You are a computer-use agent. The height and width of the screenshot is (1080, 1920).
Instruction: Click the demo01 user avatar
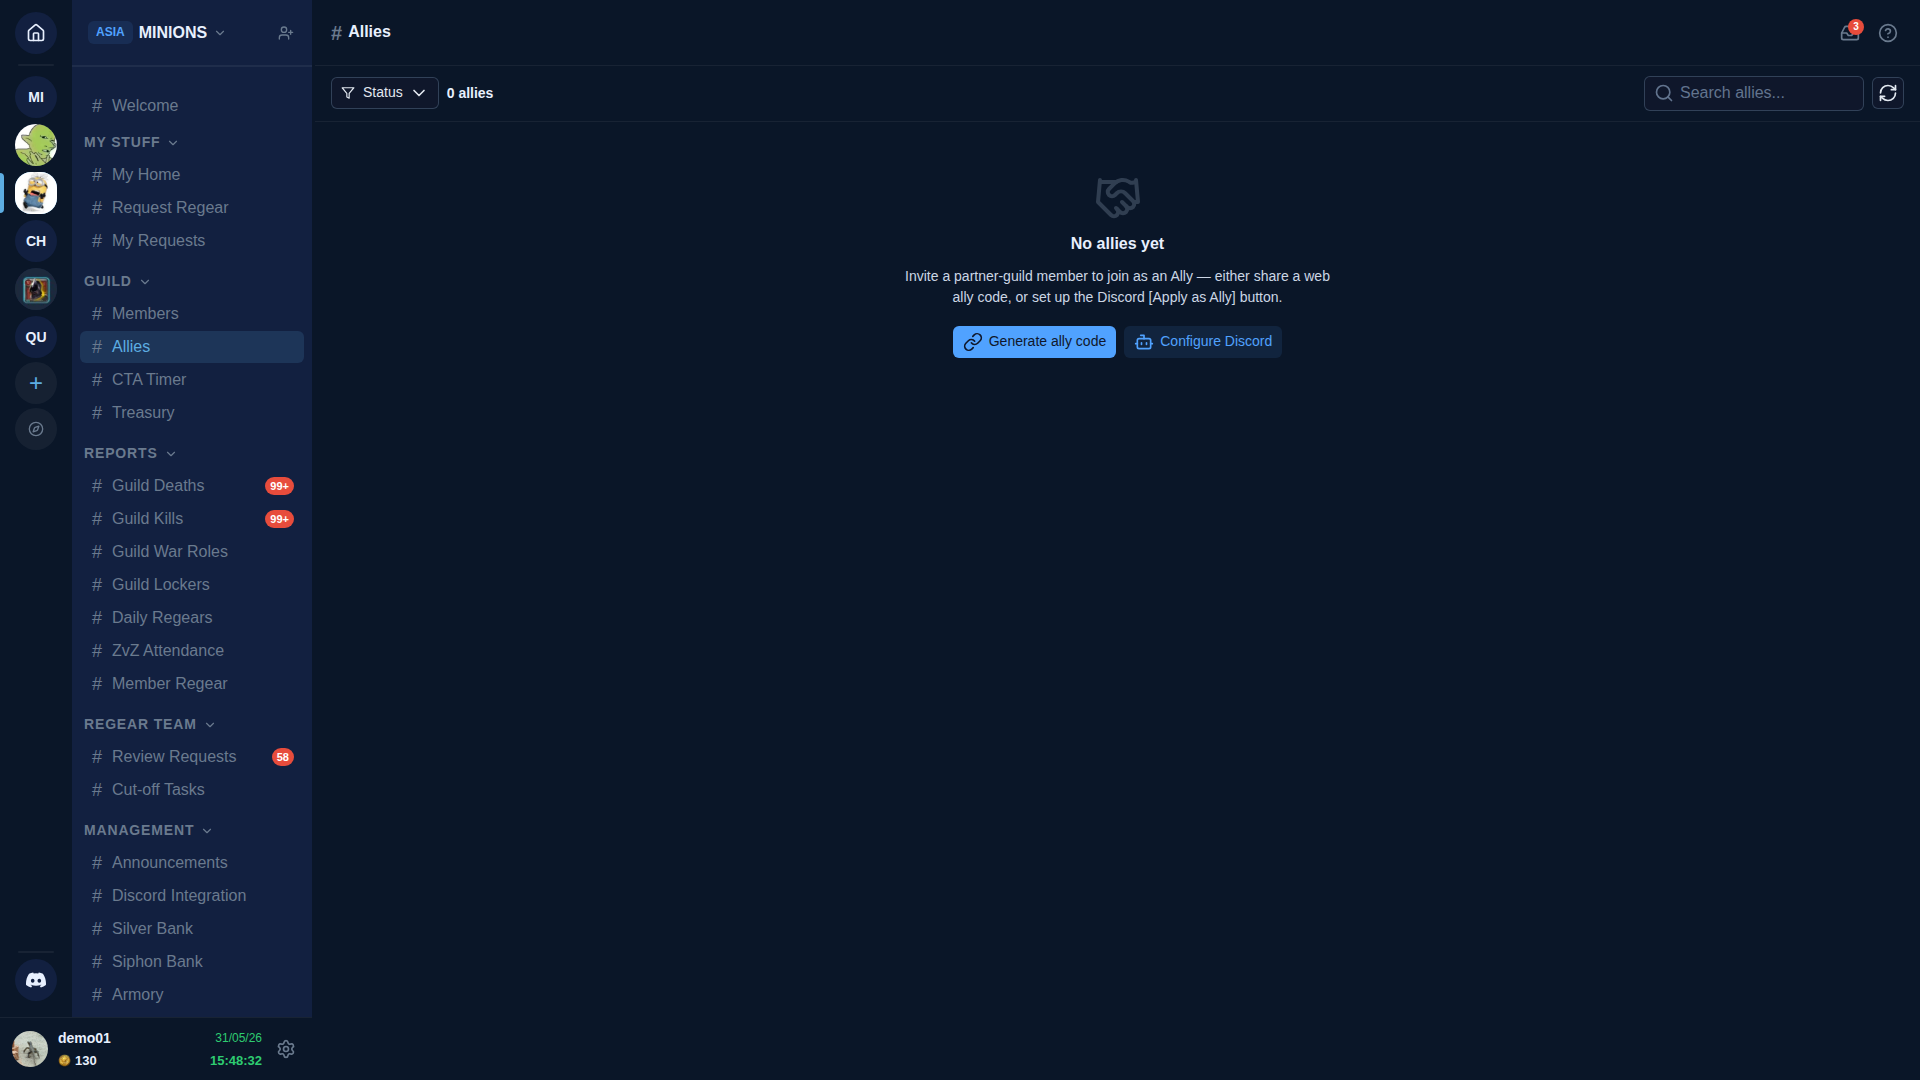click(x=30, y=1049)
